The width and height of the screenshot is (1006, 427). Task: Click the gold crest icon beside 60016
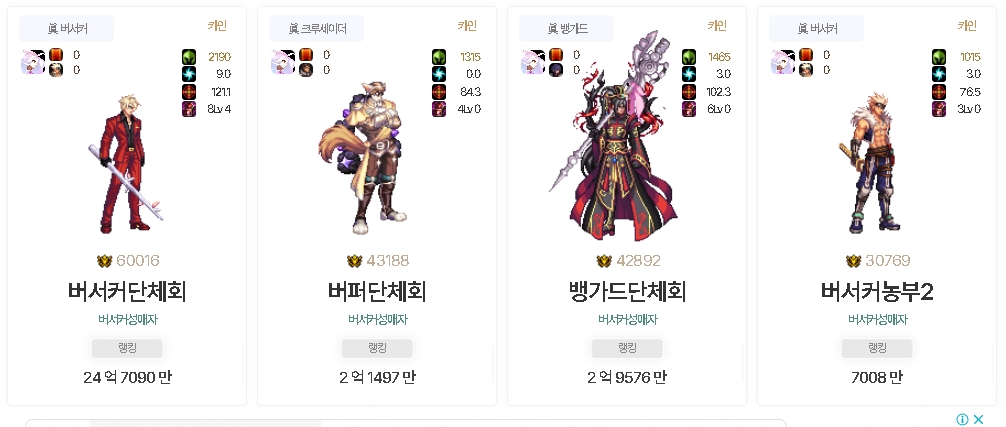tap(104, 261)
